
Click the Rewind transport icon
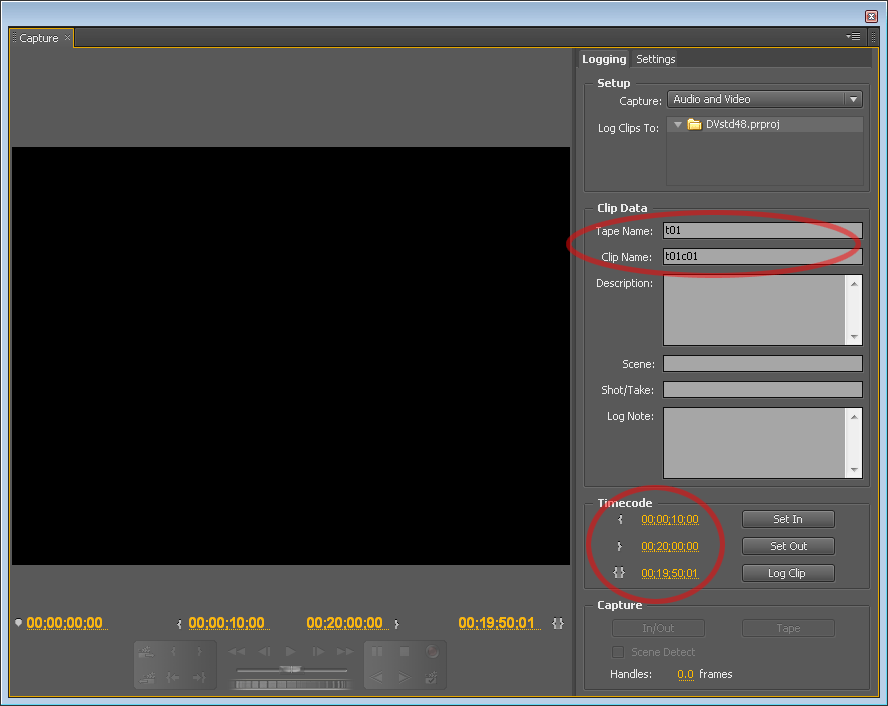pyautogui.click(x=238, y=651)
